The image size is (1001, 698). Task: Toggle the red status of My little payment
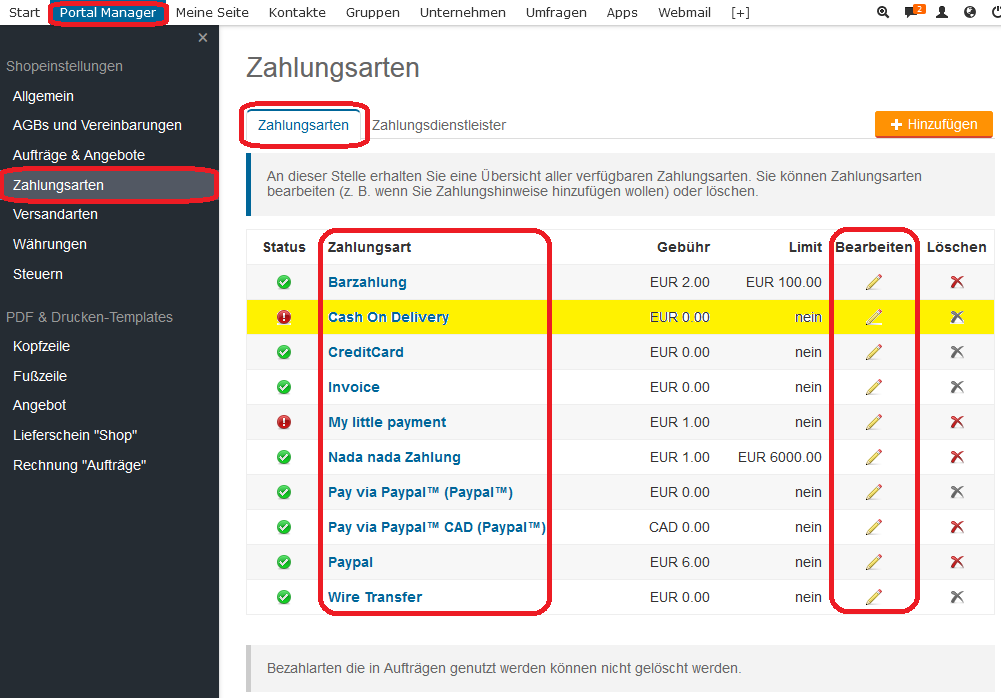point(284,422)
